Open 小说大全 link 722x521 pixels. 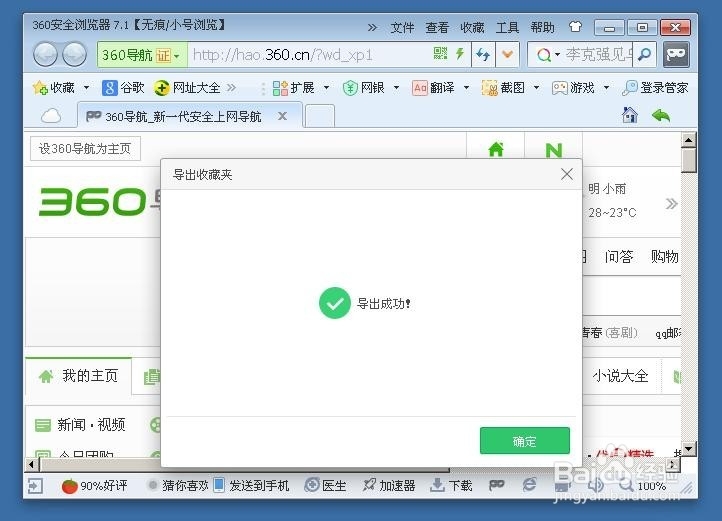coord(620,376)
